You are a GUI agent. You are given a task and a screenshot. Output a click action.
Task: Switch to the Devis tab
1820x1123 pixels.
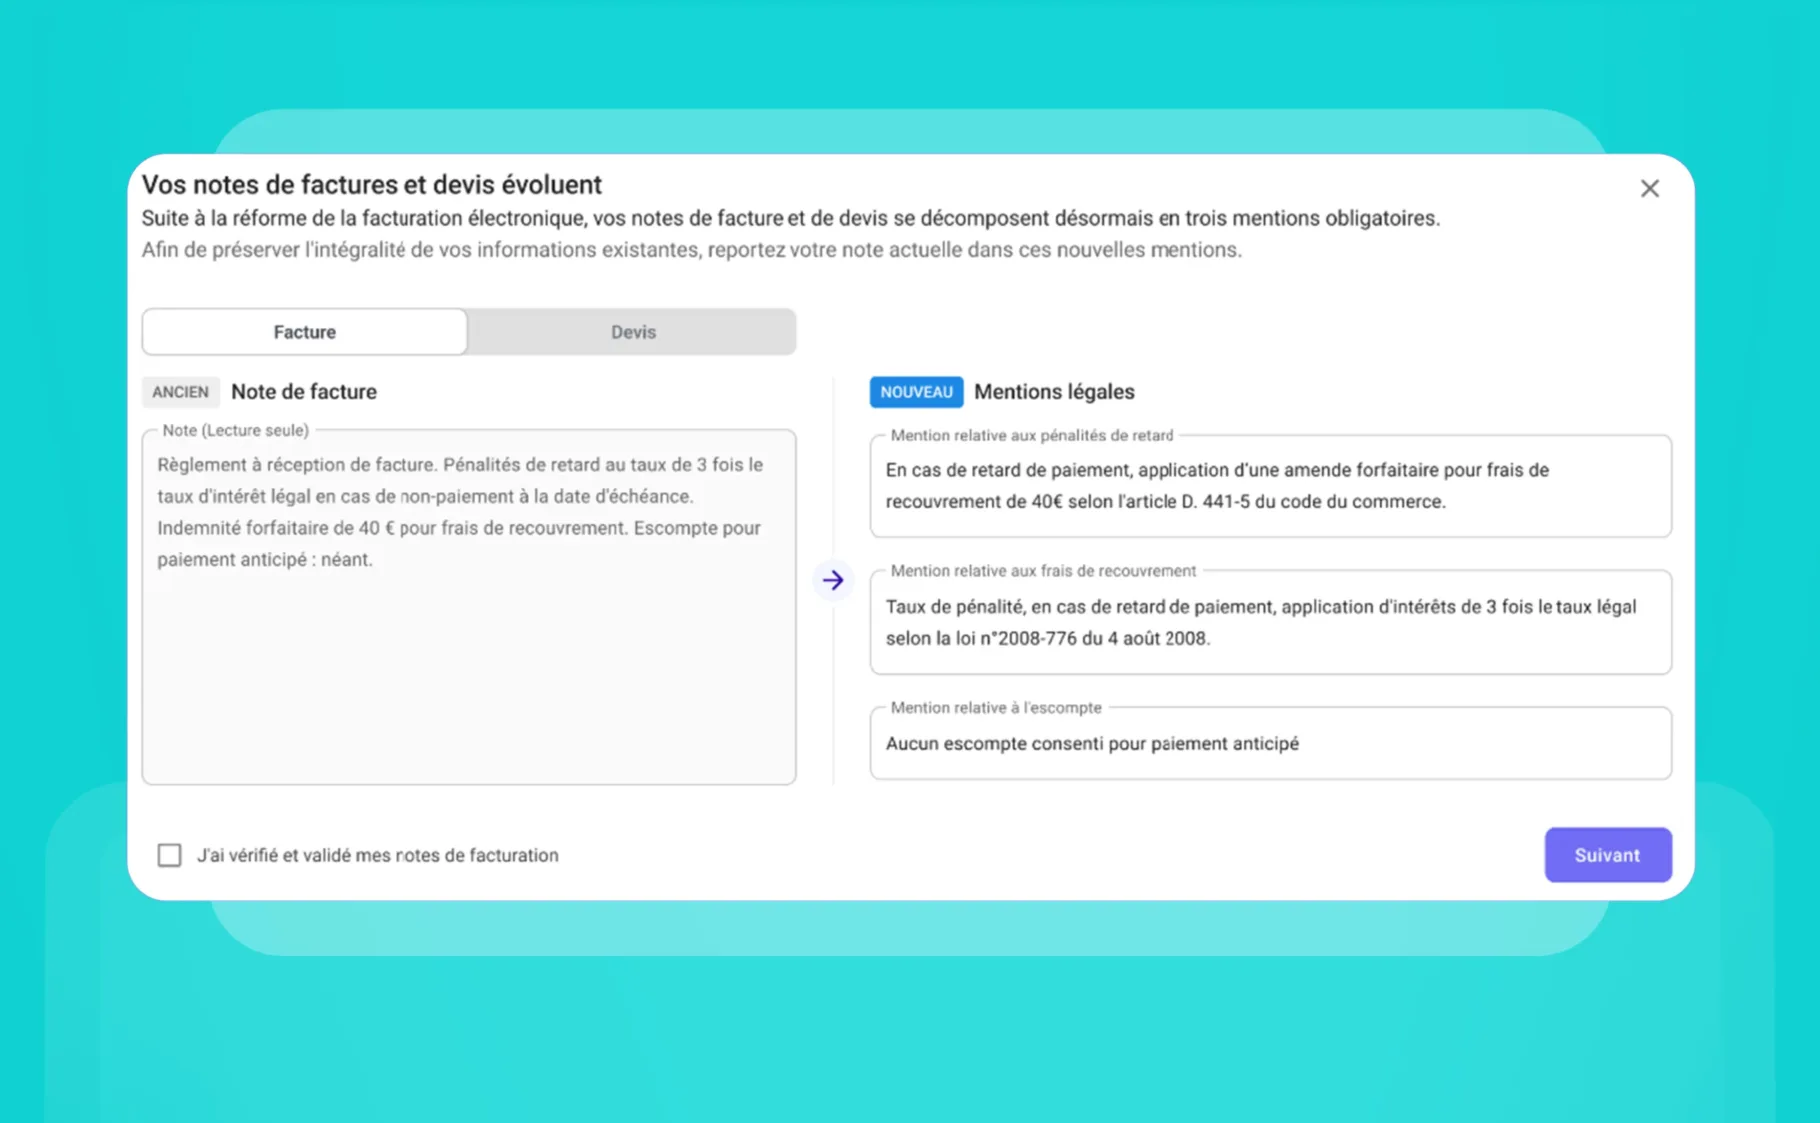coord(633,332)
